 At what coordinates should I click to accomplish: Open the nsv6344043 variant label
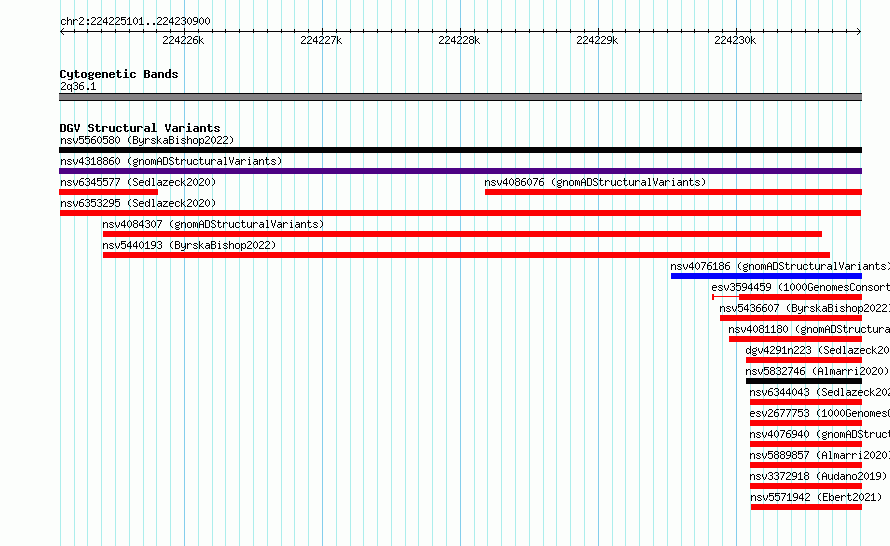(x=820, y=392)
